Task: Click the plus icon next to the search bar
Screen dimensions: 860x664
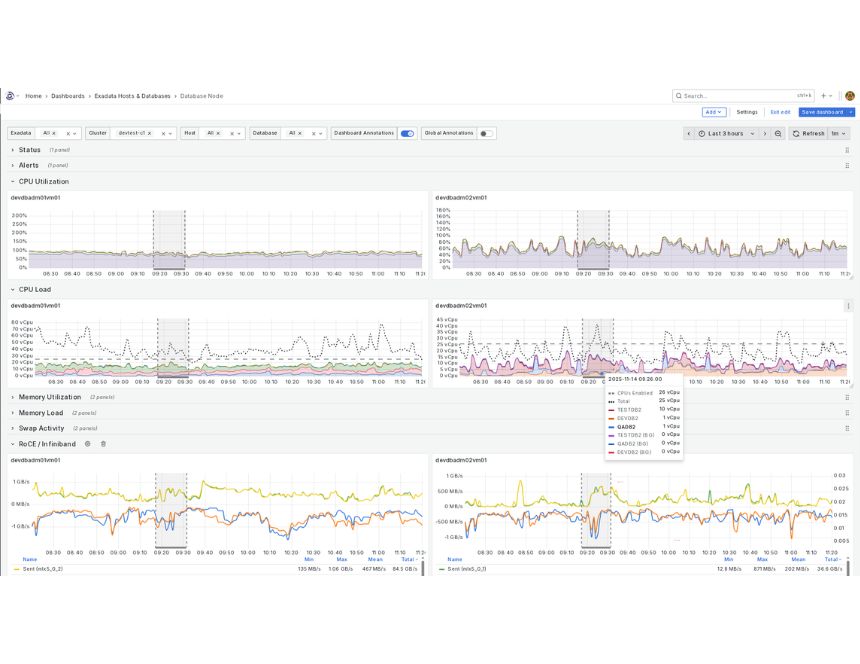Action: [823, 95]
